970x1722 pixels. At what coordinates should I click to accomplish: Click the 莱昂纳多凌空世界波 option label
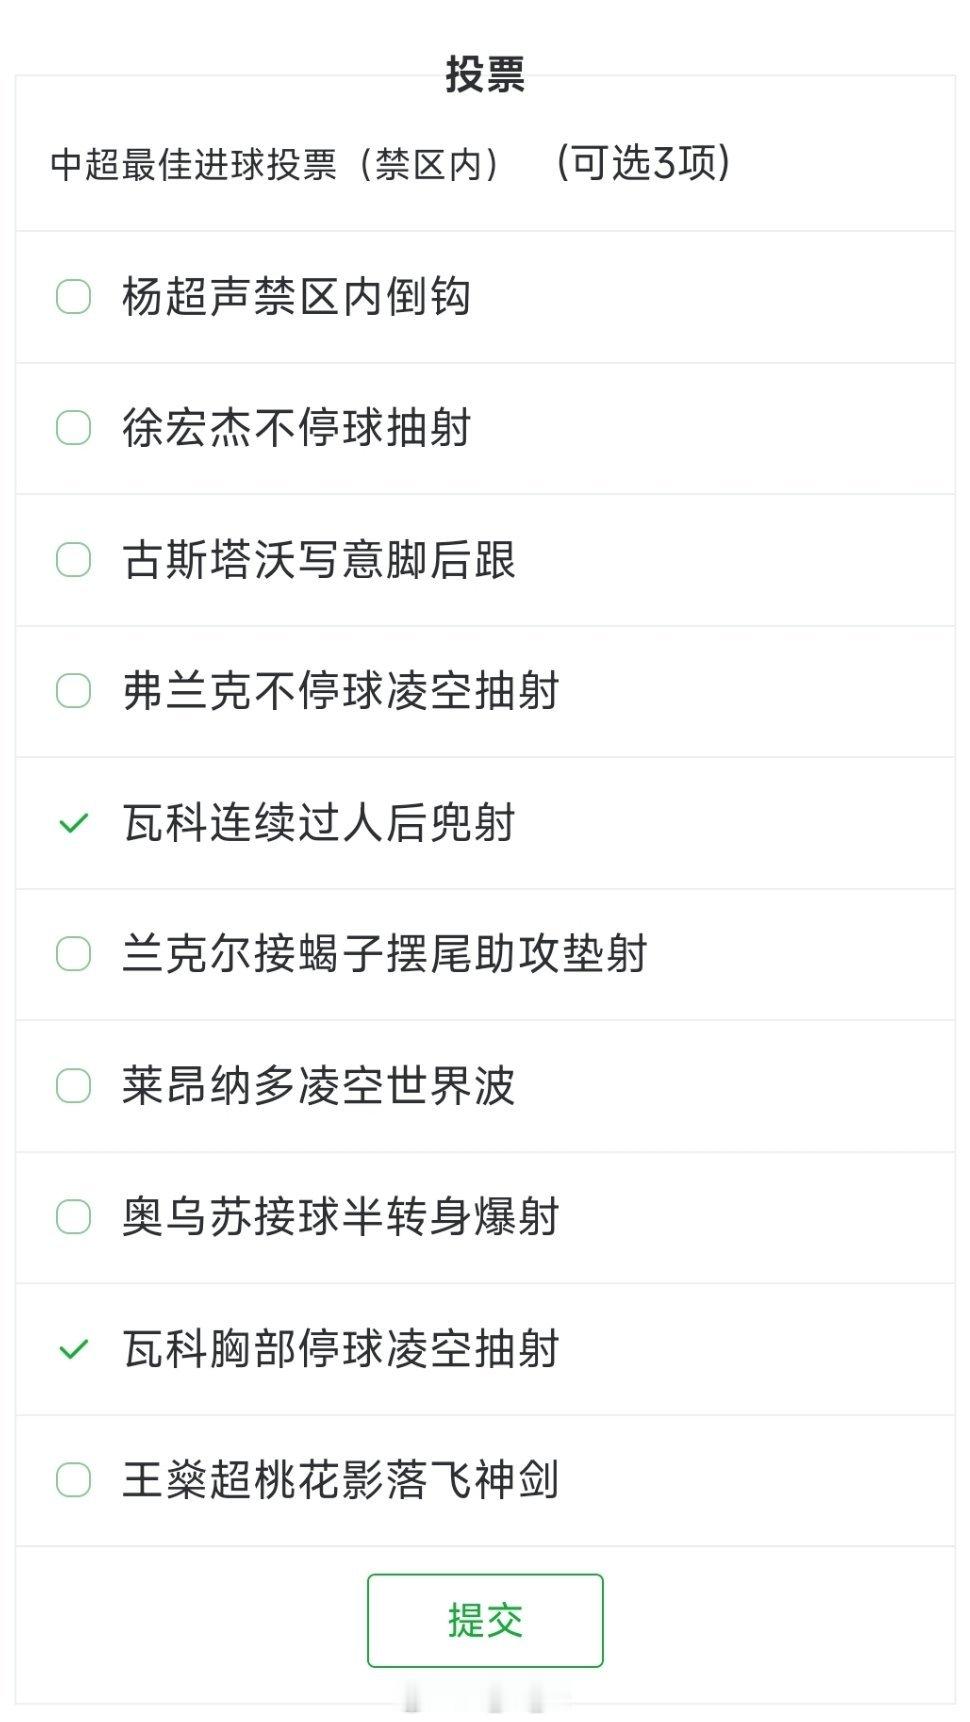point(318,1086)
